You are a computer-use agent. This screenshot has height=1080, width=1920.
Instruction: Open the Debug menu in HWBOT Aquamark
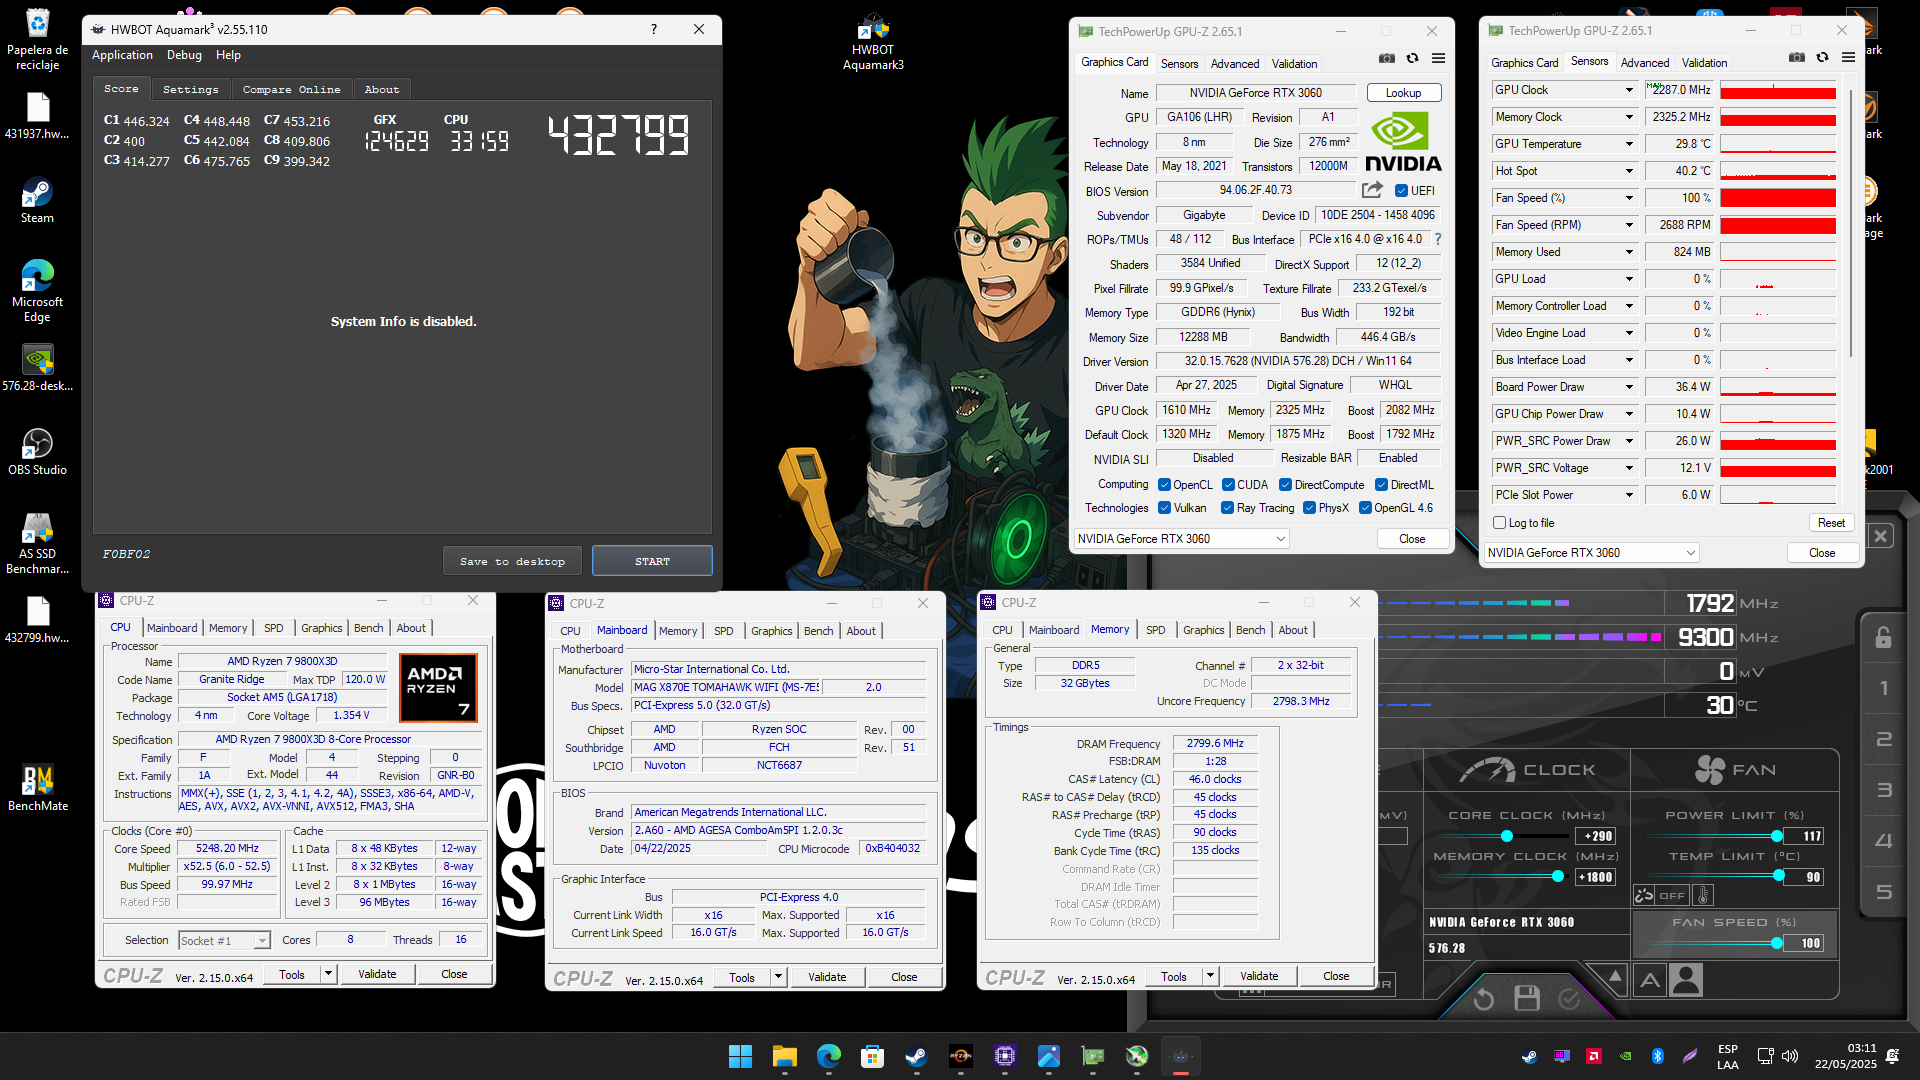coord(184,55)
